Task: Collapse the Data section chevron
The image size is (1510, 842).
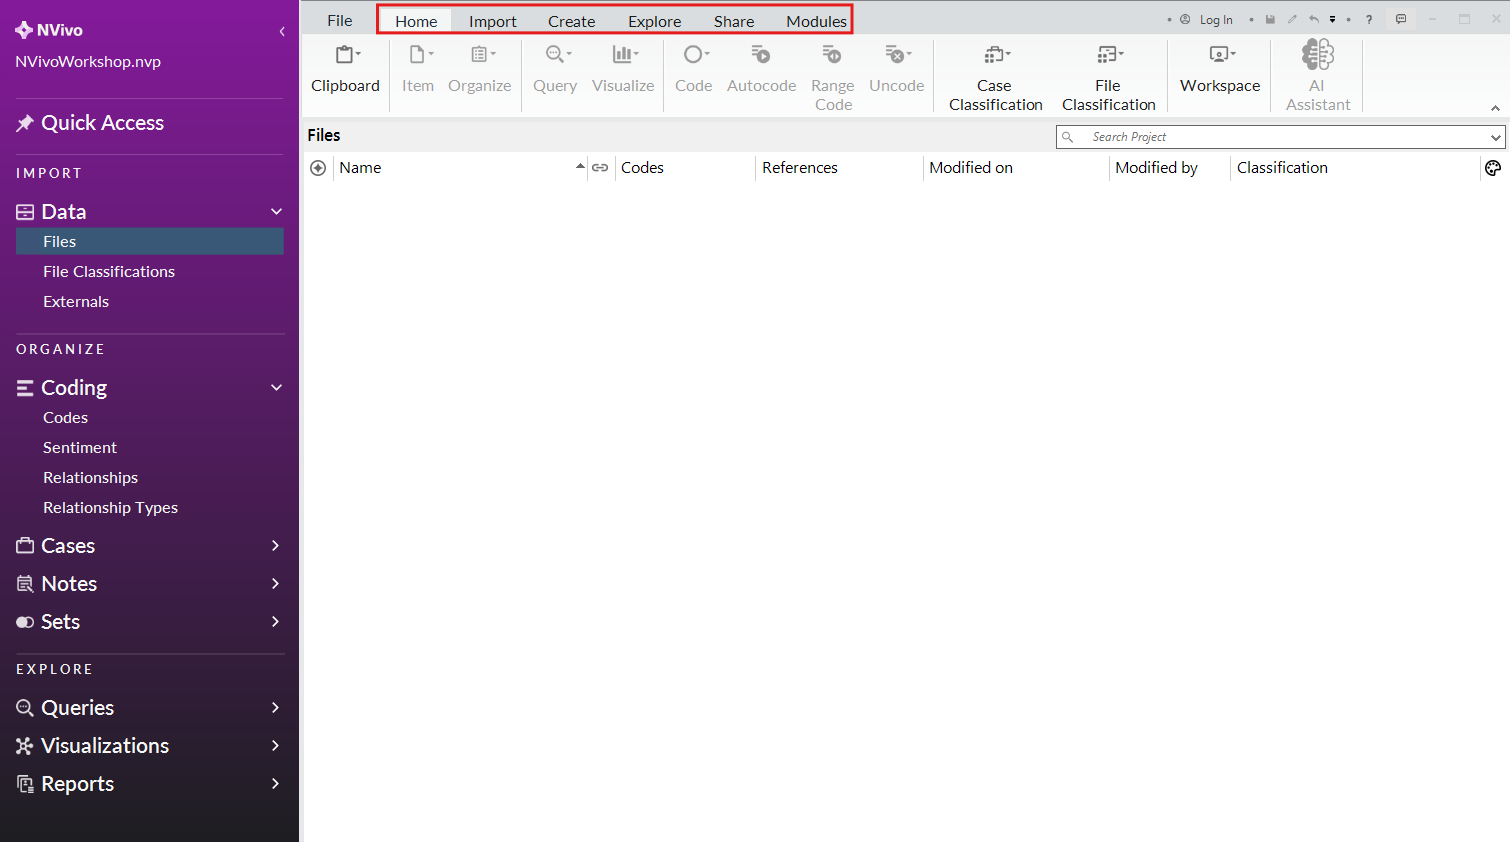Action: pos(277,211)
